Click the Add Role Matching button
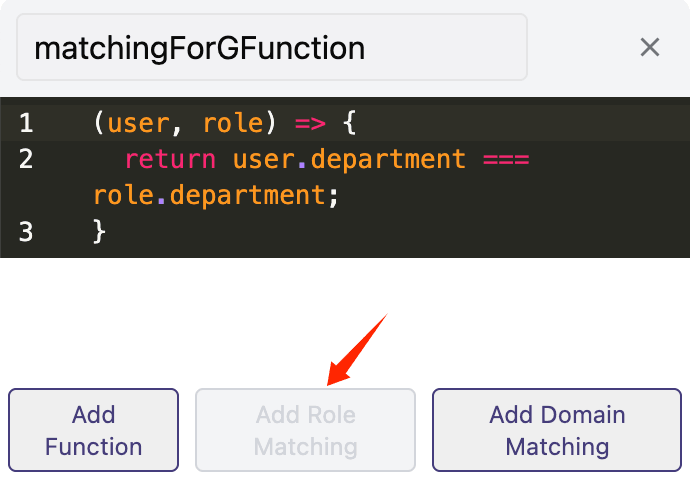Viewport: 690px width, 480px height. [305, 430]
